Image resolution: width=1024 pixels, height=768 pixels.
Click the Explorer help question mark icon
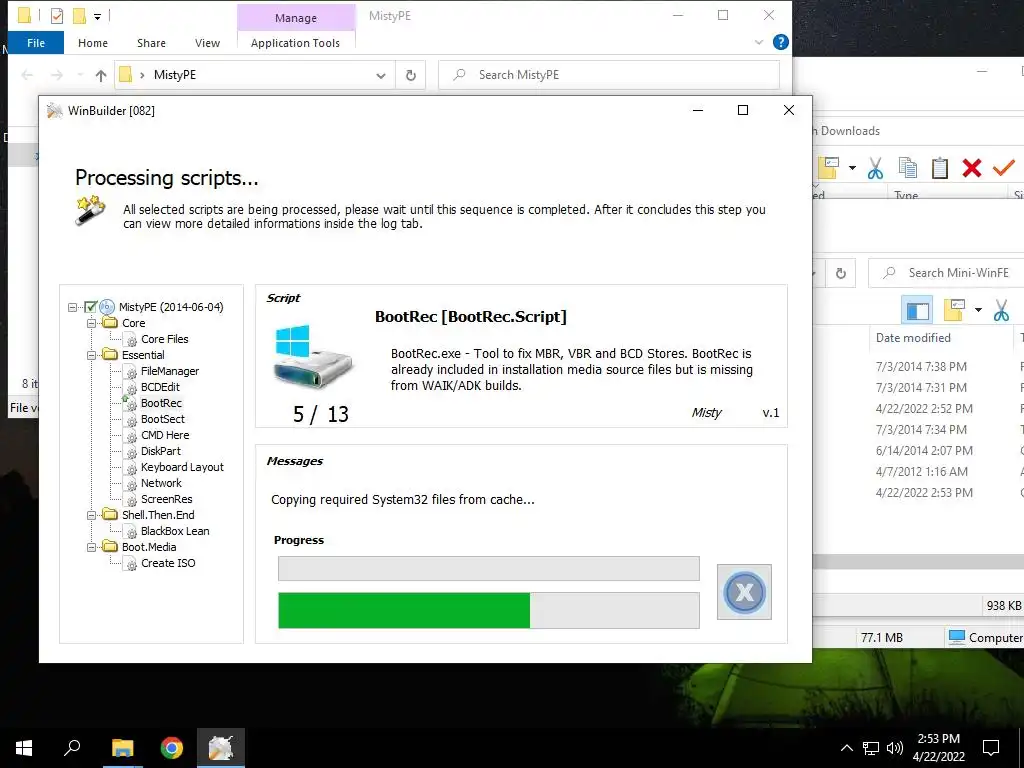[780, 42]
